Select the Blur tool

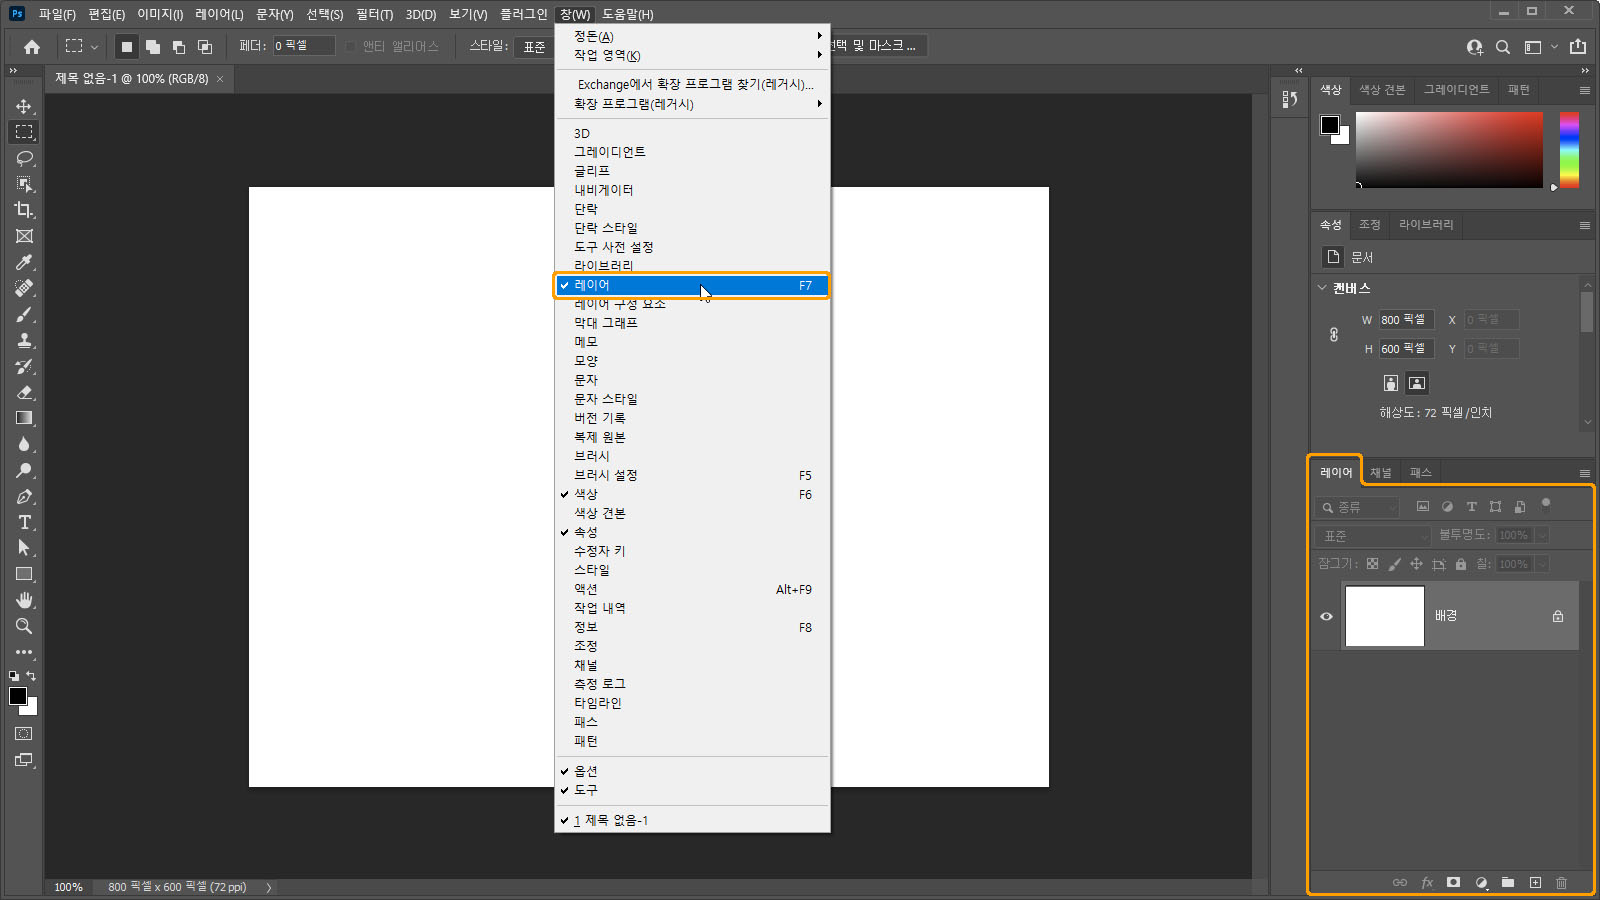coord(24,444)
